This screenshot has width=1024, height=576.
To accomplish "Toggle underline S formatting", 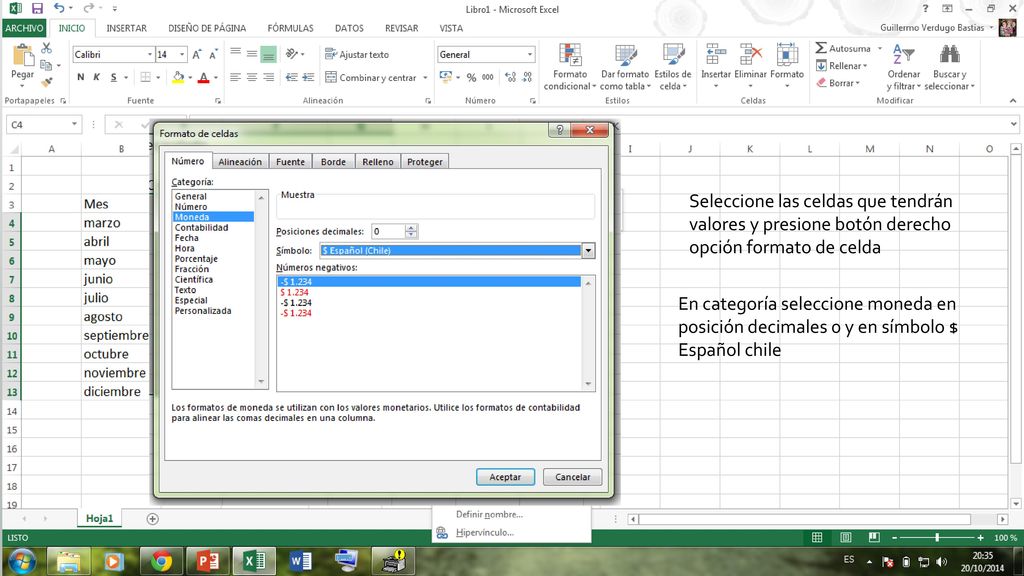I will 114,77.
